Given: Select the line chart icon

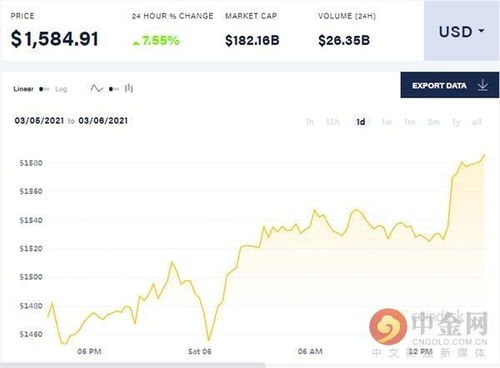Looking at the screenshot, I should click(x=97, y=88).
